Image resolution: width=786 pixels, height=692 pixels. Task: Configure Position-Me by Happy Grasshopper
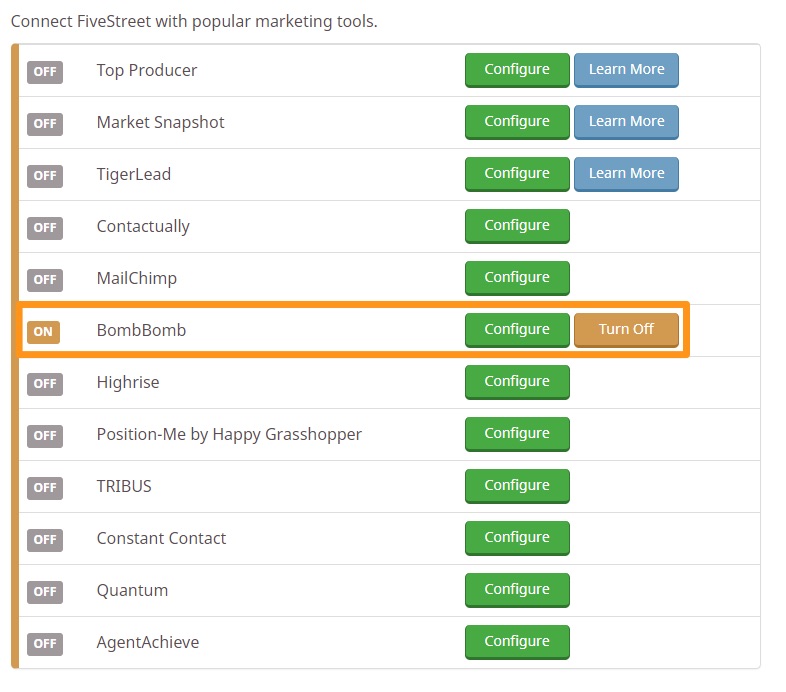517,434
